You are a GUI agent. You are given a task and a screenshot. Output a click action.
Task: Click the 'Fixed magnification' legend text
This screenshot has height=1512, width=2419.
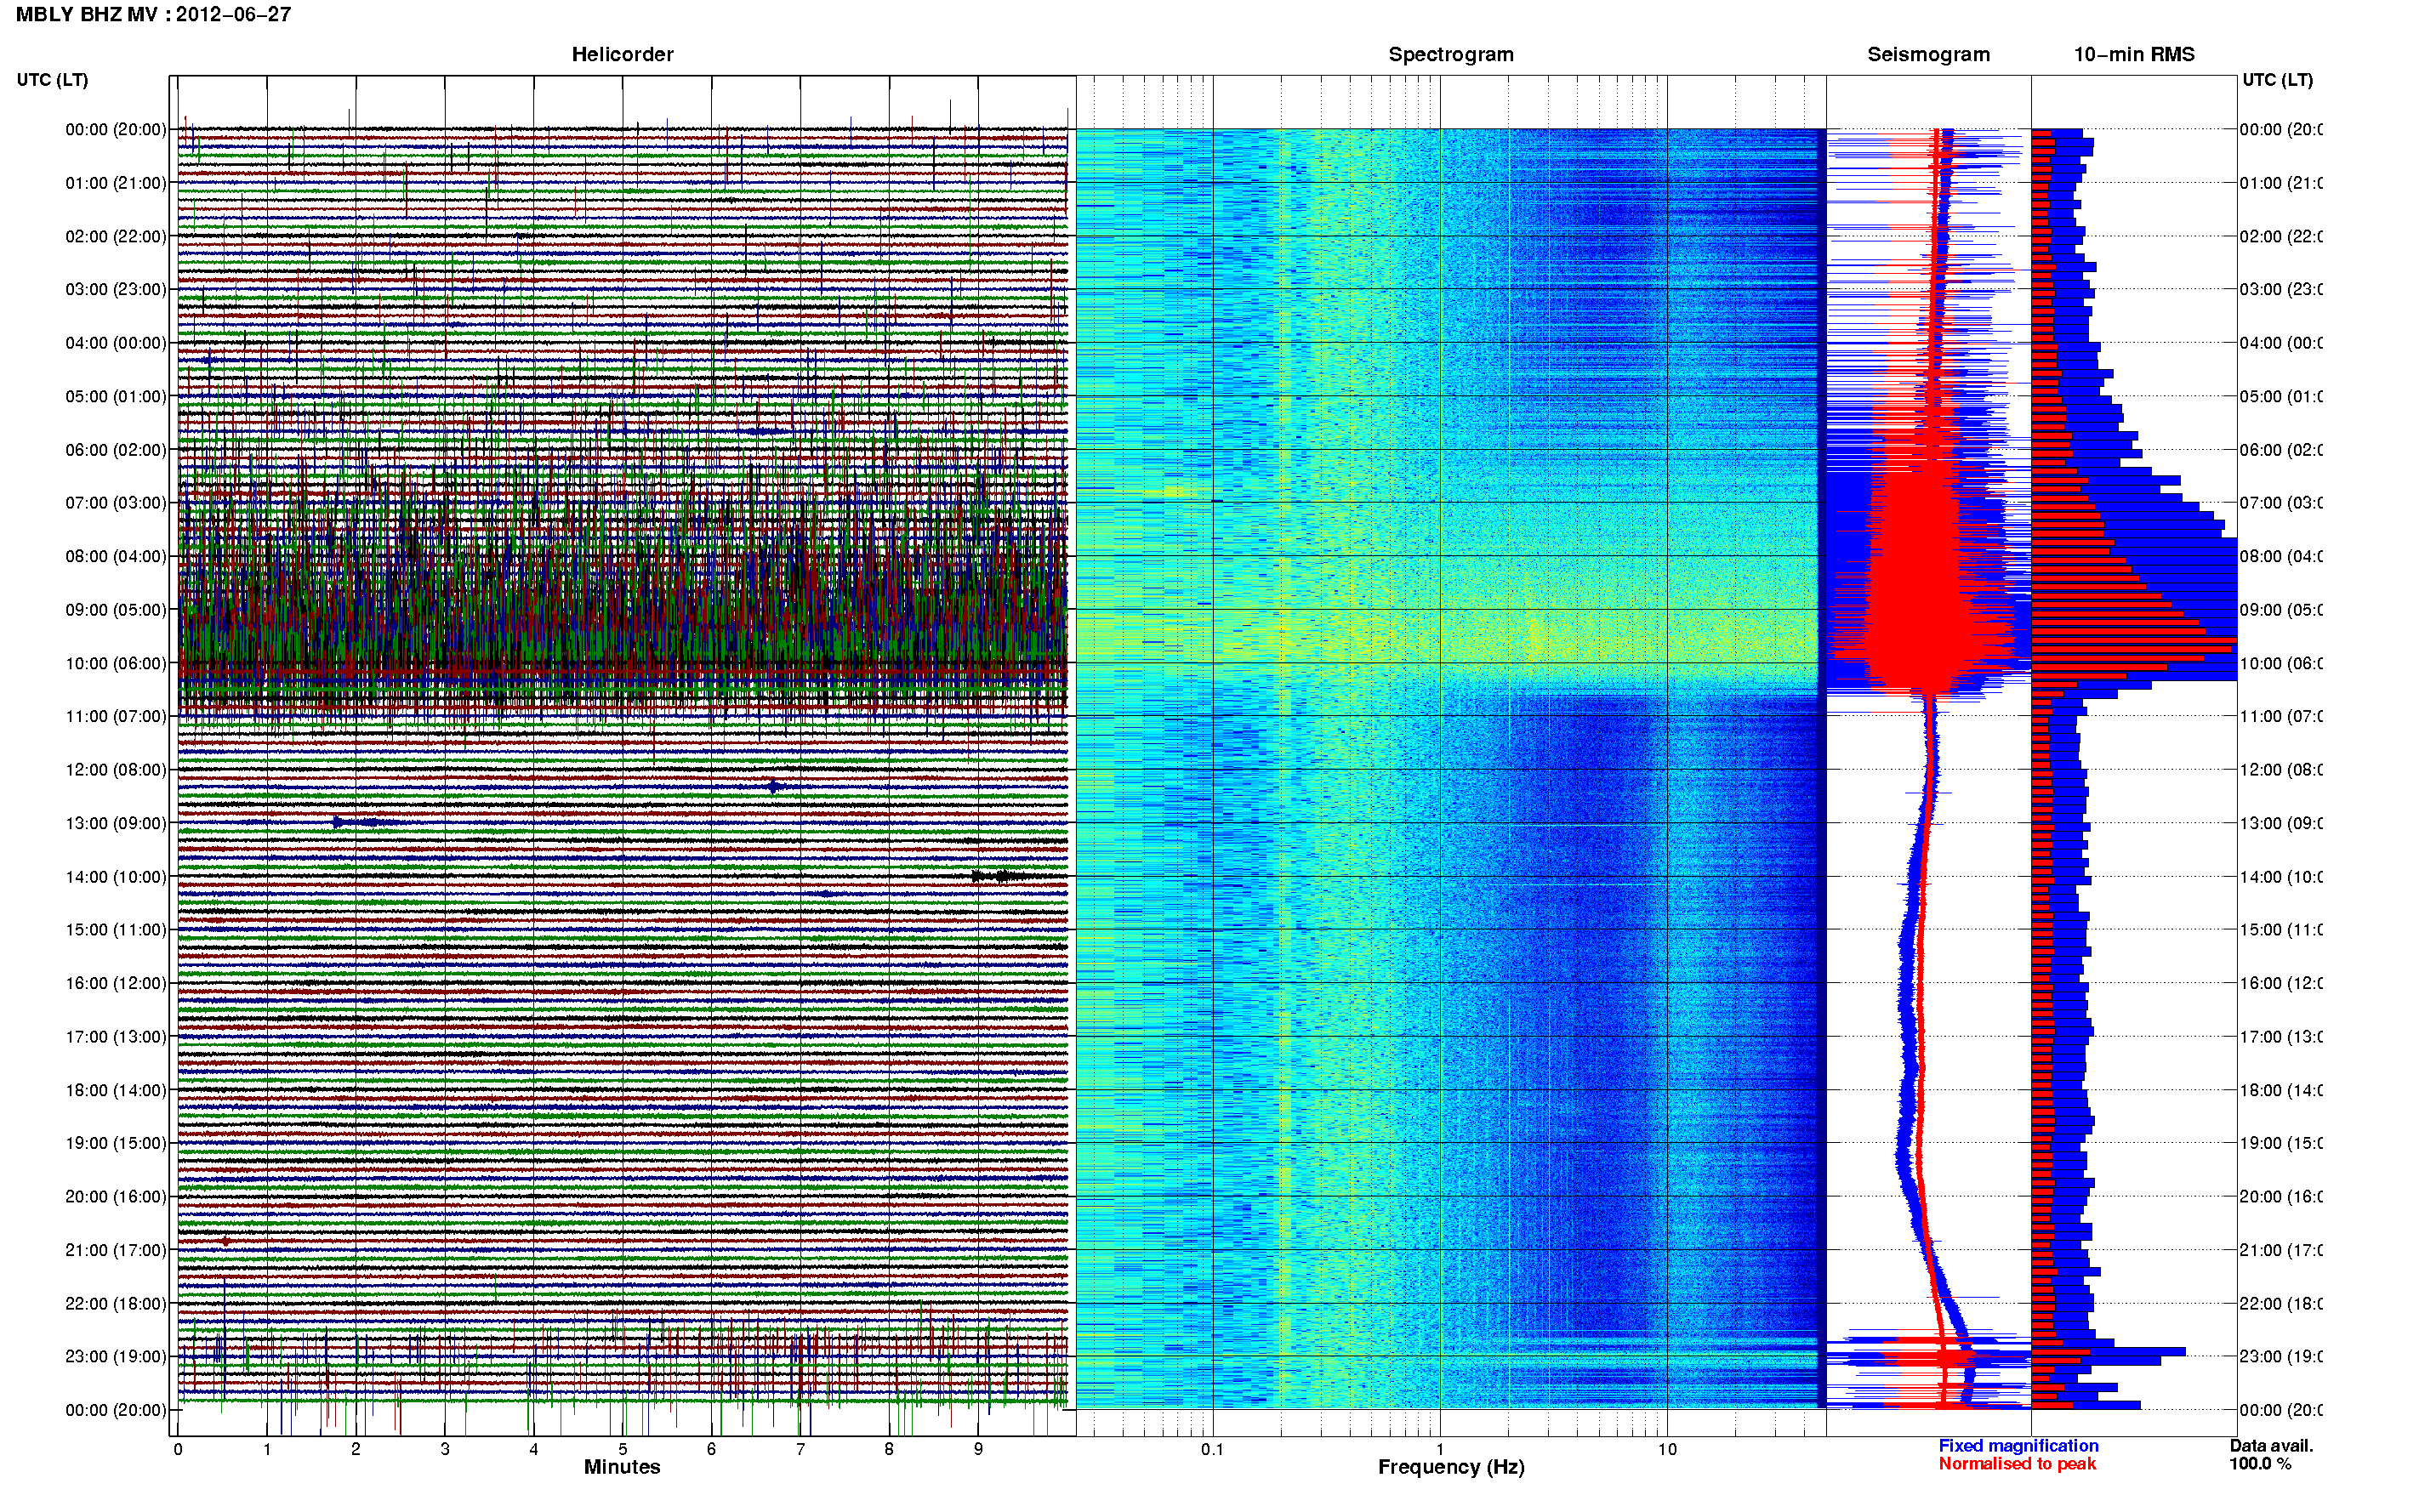2018,1446
